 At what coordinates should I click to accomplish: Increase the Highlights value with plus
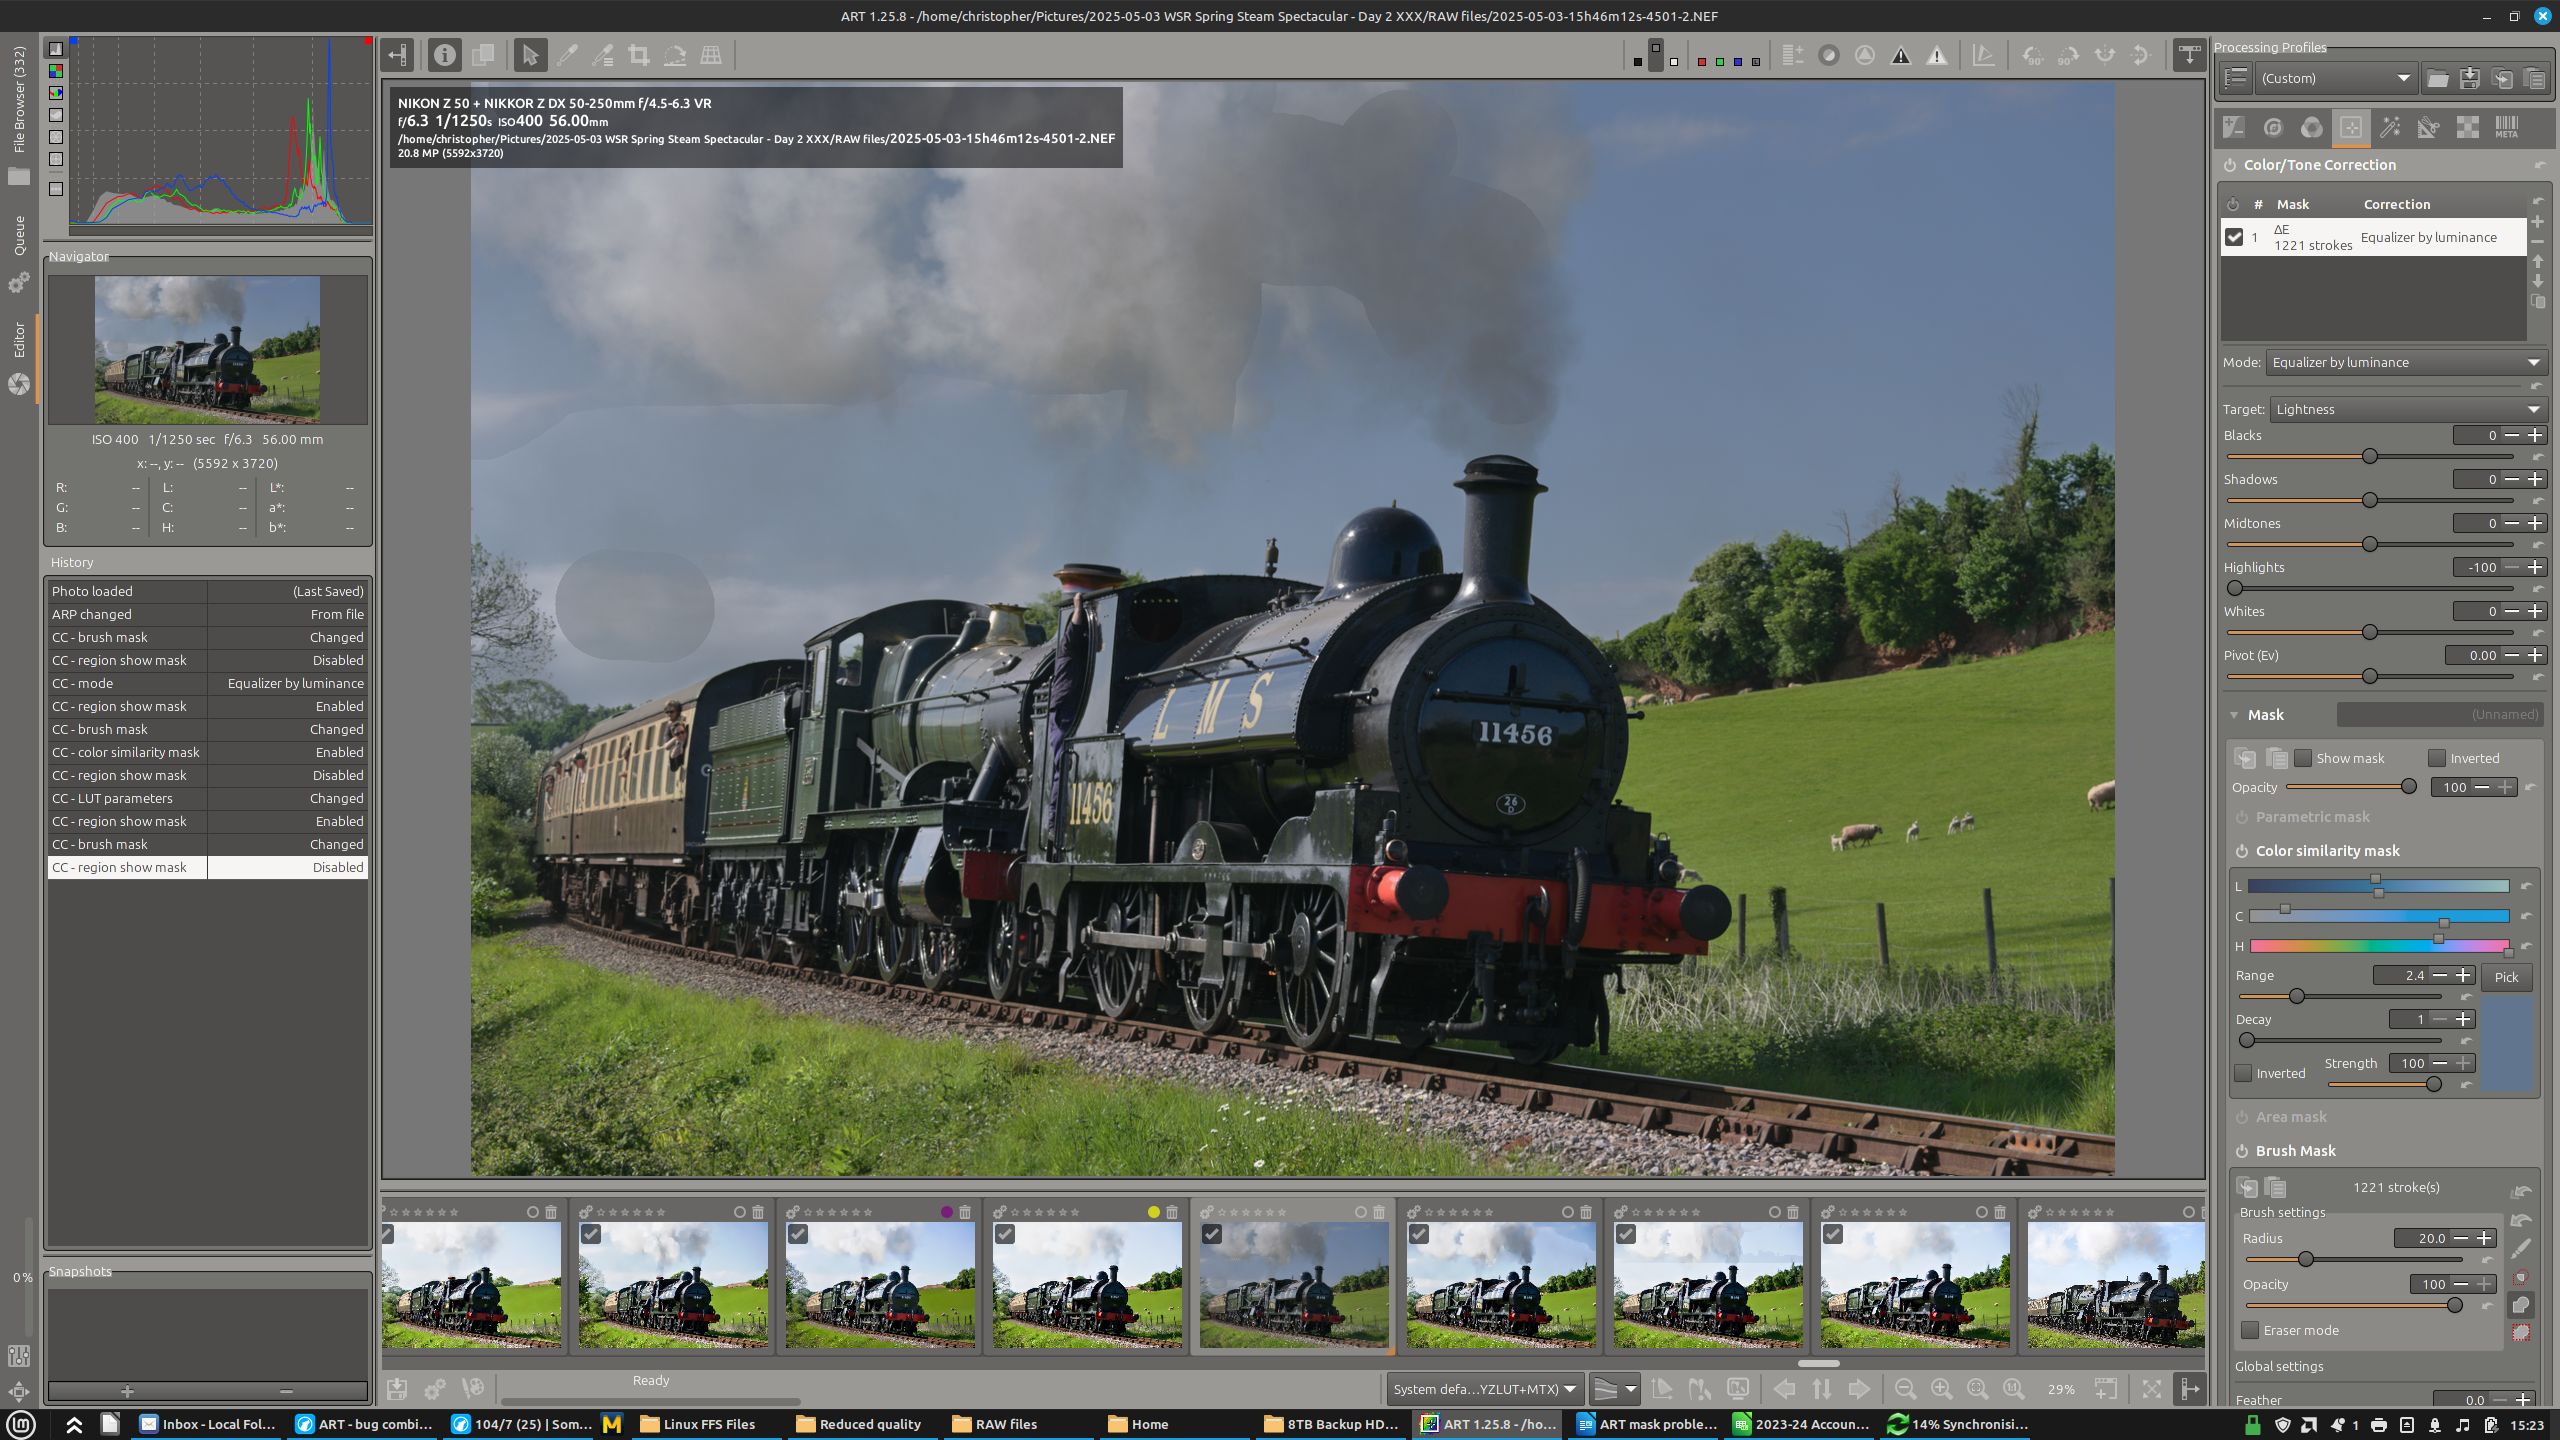pos(2535,567)
